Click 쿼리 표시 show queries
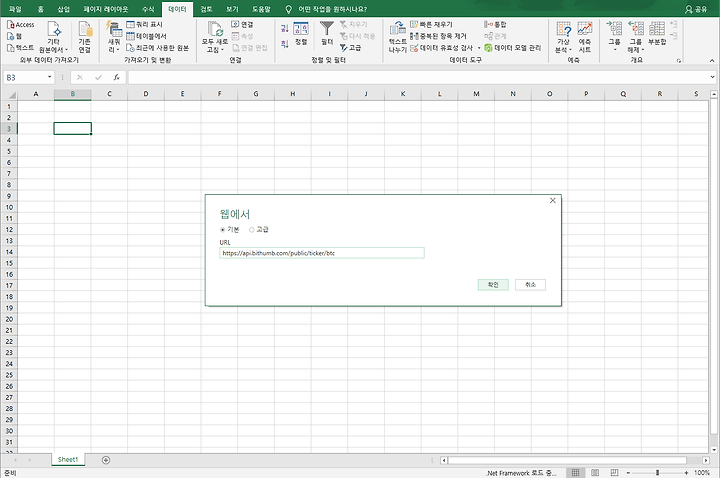 click(144, 24)
